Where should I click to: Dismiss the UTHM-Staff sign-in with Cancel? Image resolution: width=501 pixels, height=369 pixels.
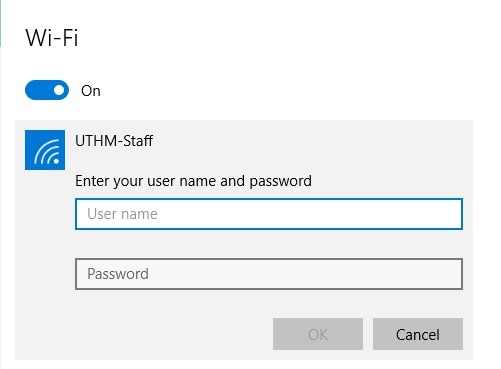click(418, 334)
